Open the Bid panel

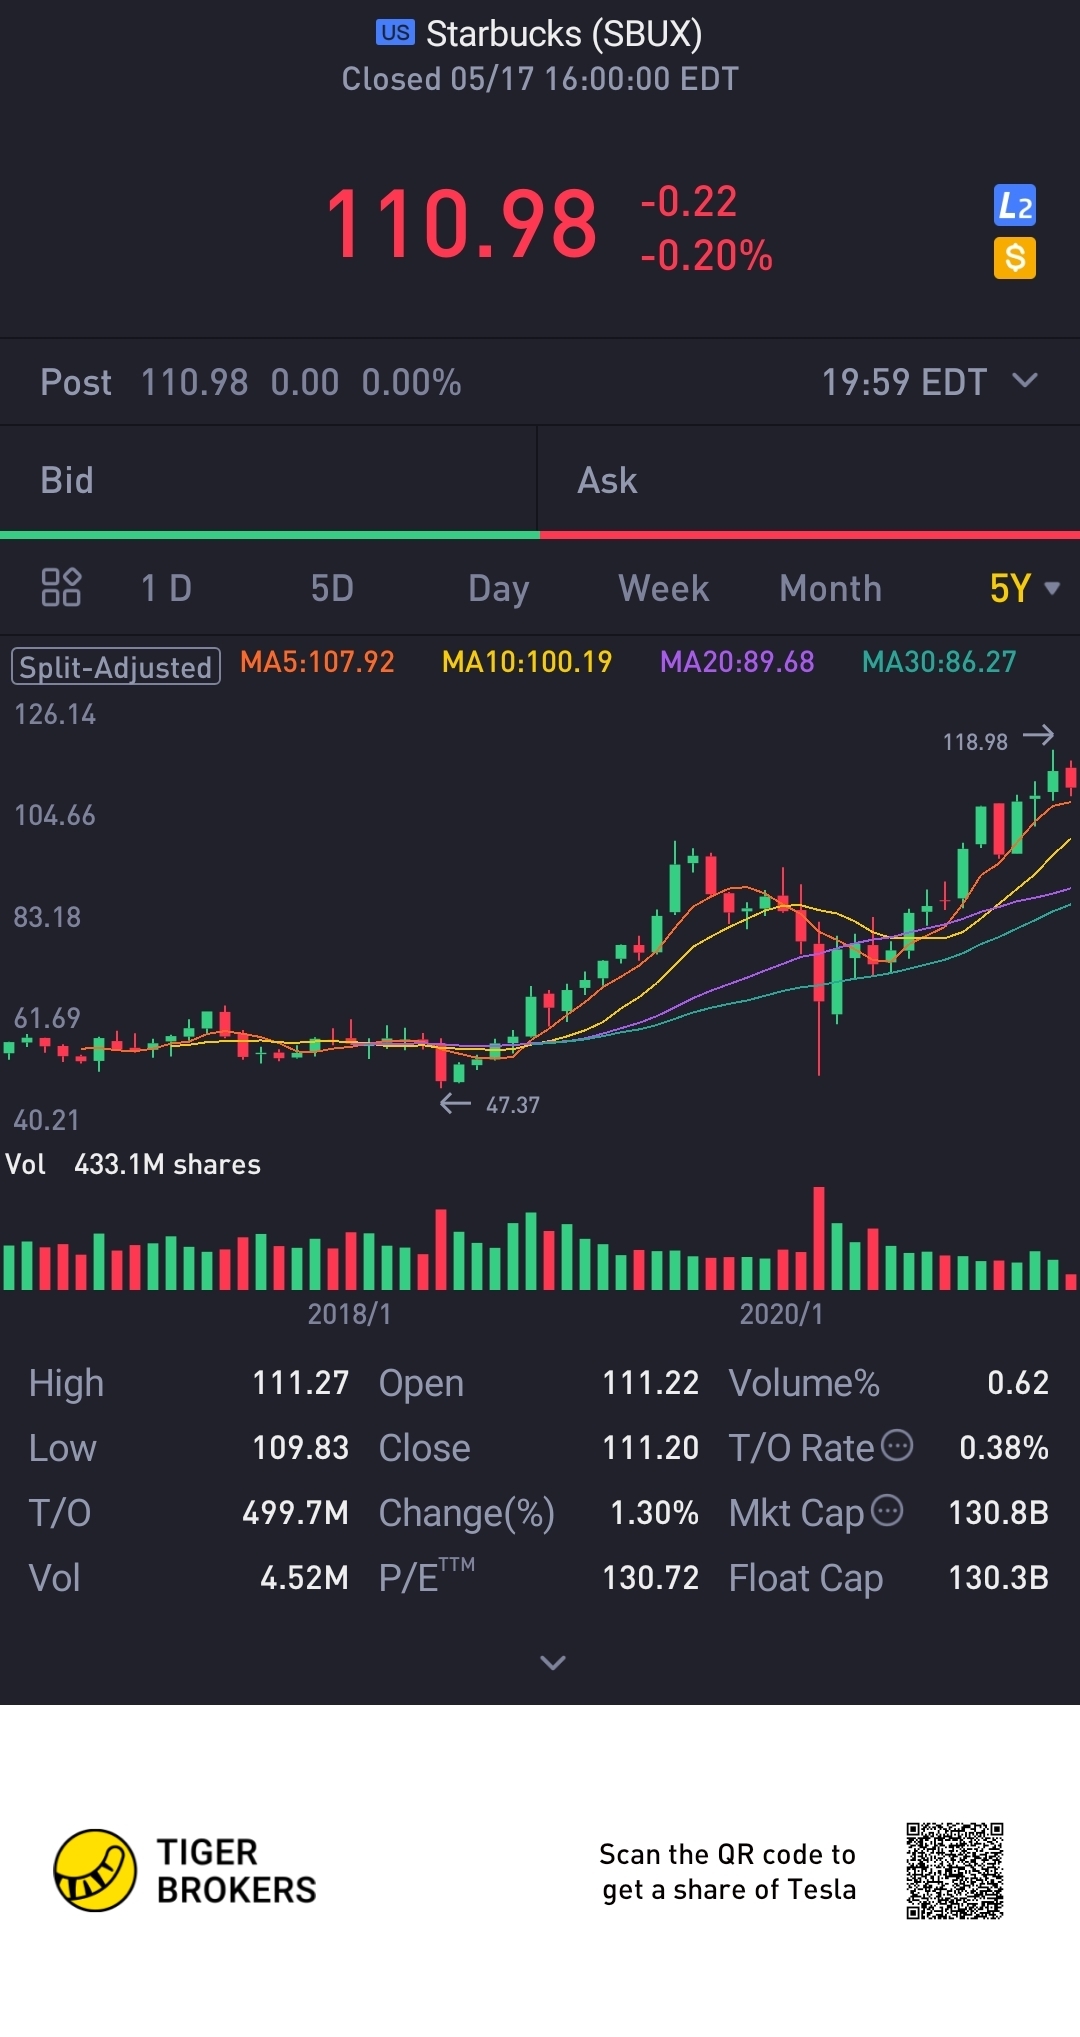pos(268,481)
